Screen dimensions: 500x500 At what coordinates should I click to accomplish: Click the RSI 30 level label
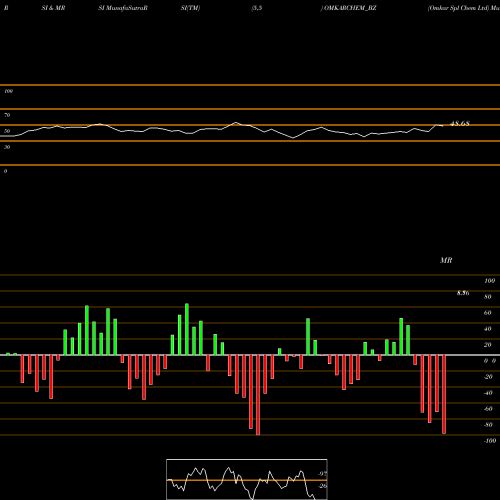7,147
